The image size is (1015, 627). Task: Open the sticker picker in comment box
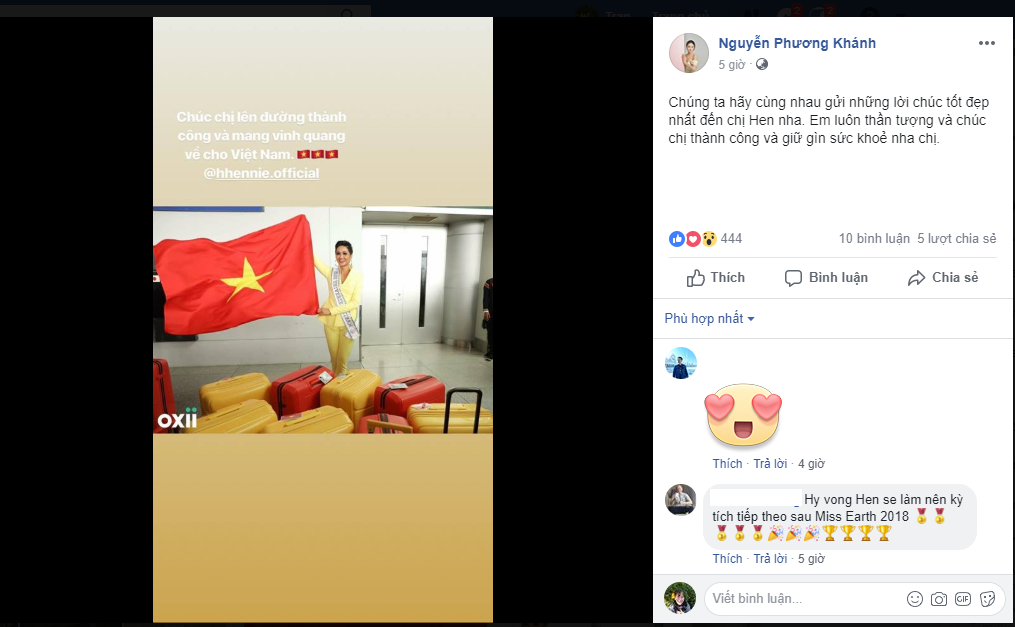click(987, 599)
